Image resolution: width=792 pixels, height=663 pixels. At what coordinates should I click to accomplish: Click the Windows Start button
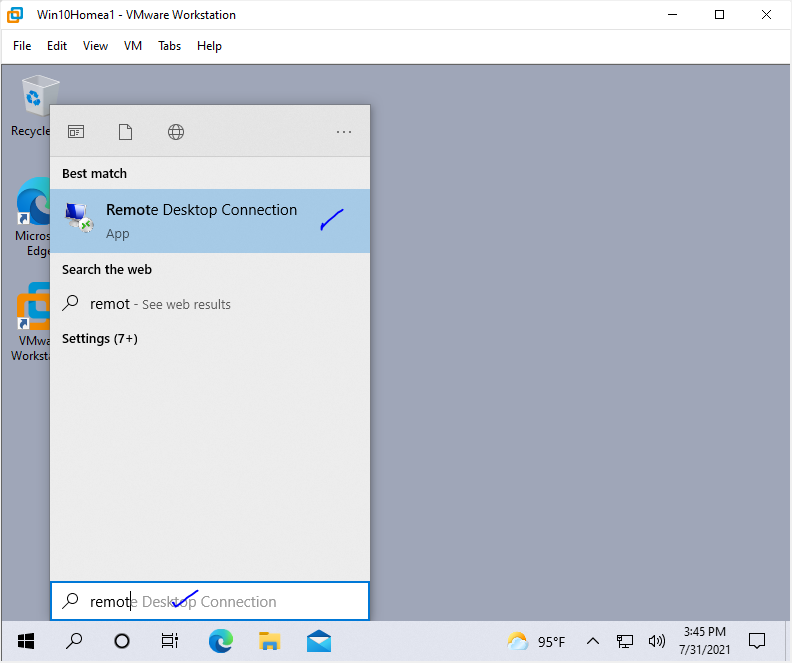(25, 641)
